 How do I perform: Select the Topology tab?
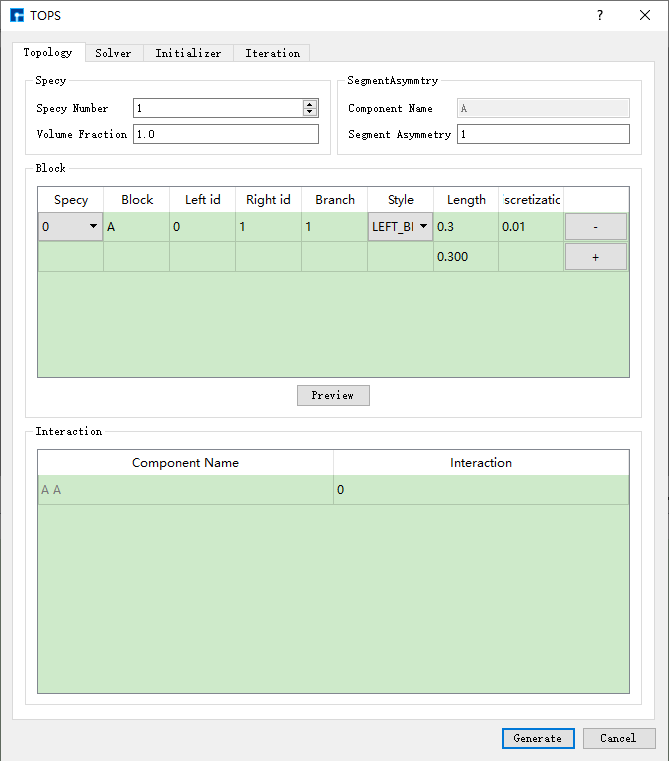click(48, 53)
